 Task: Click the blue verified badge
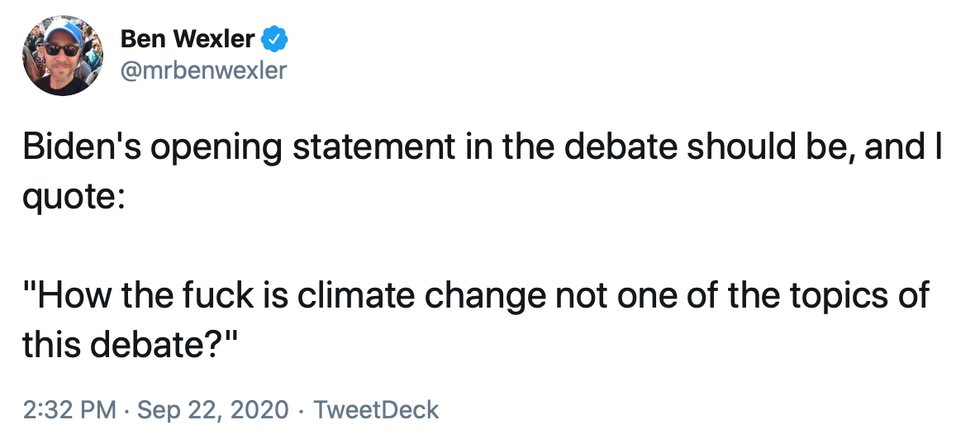[x=275, y=40]
